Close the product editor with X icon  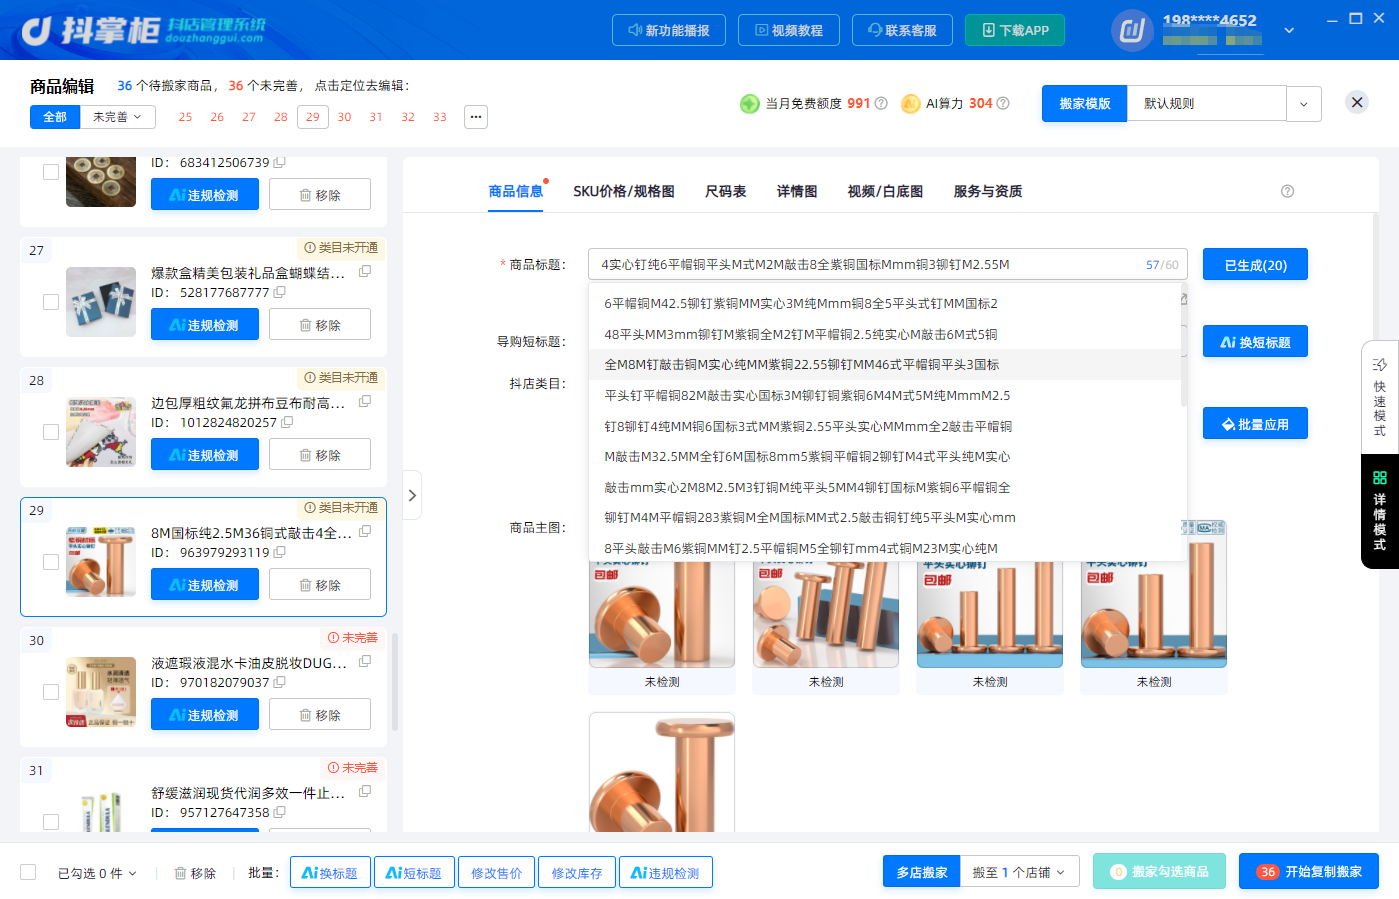point(1357,102)
